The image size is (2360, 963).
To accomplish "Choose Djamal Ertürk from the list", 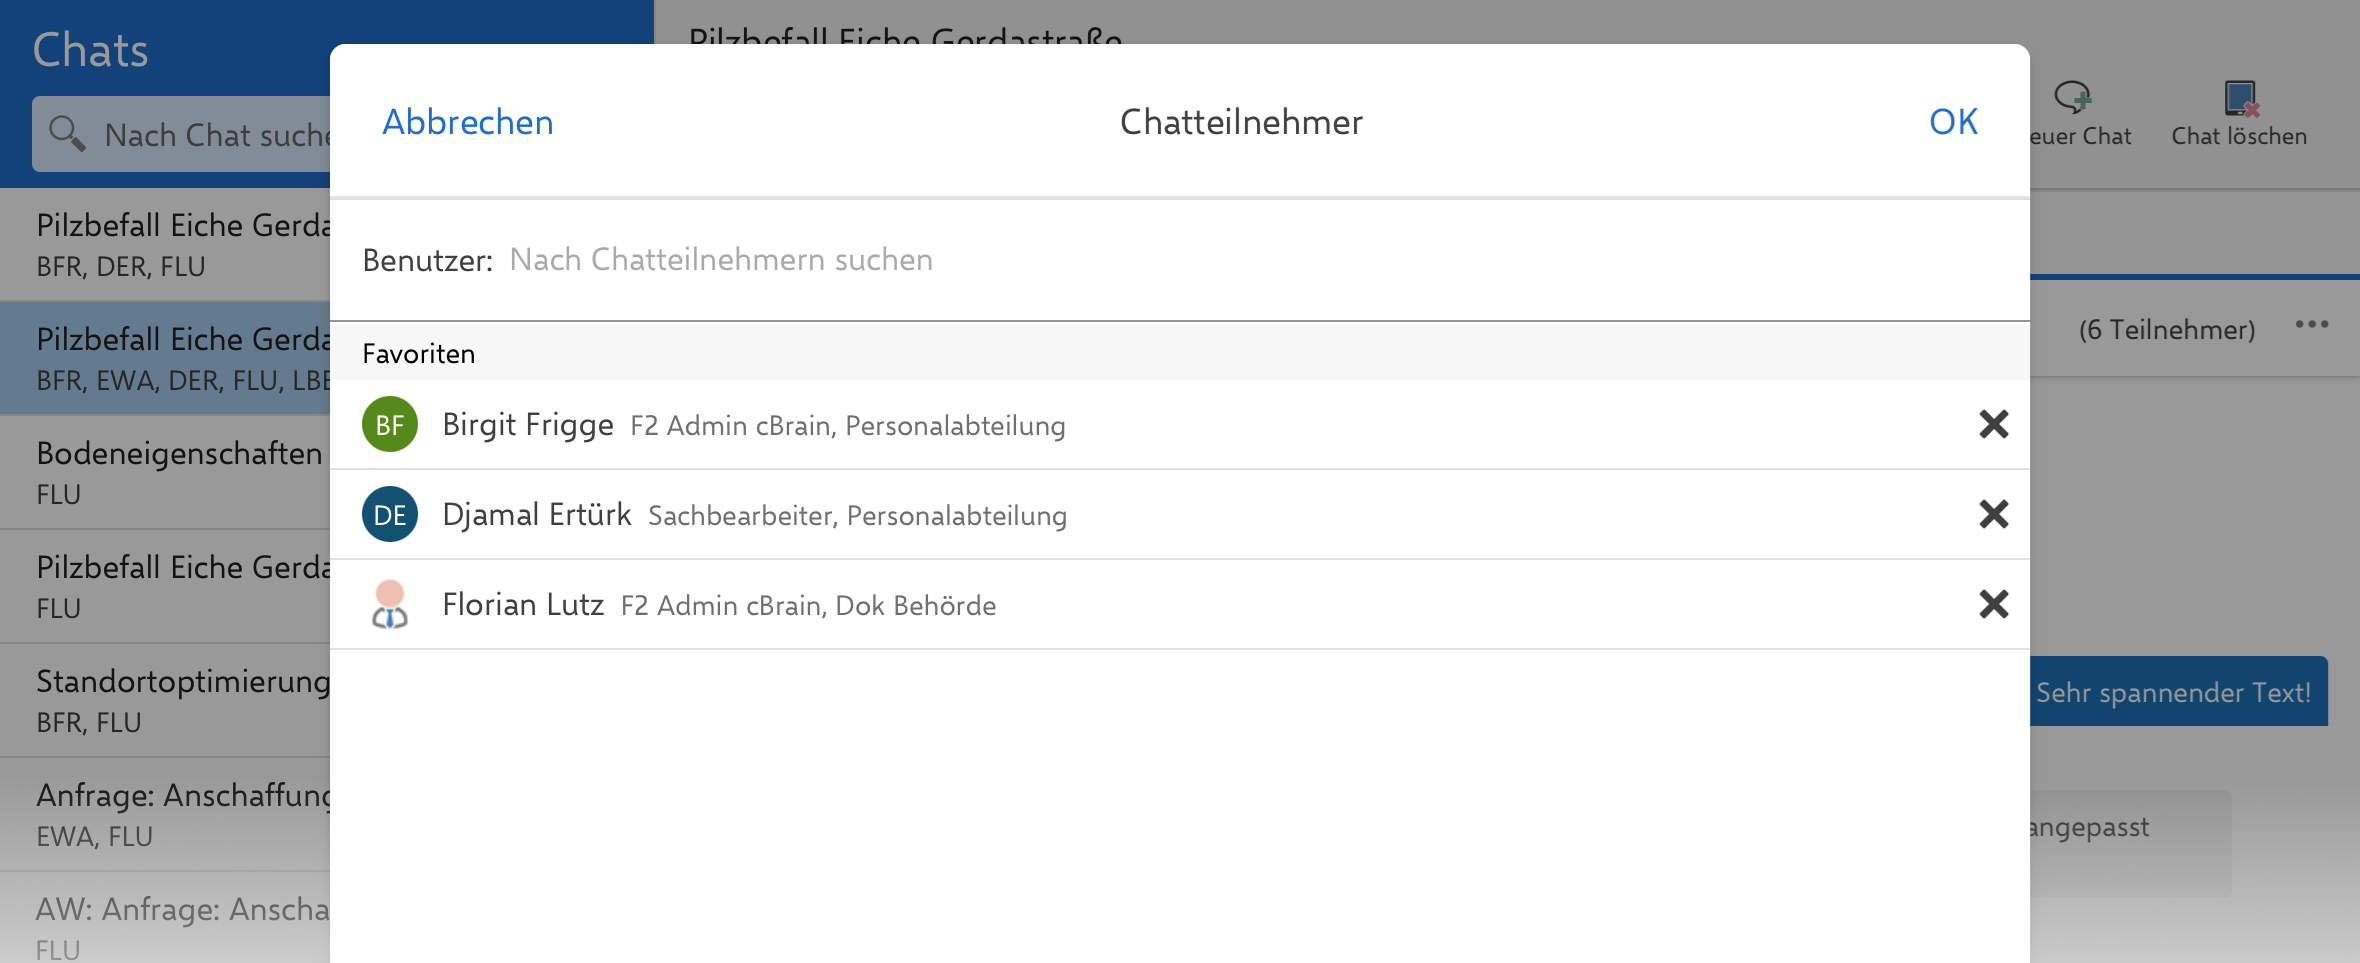I will (x=536, y=514).
